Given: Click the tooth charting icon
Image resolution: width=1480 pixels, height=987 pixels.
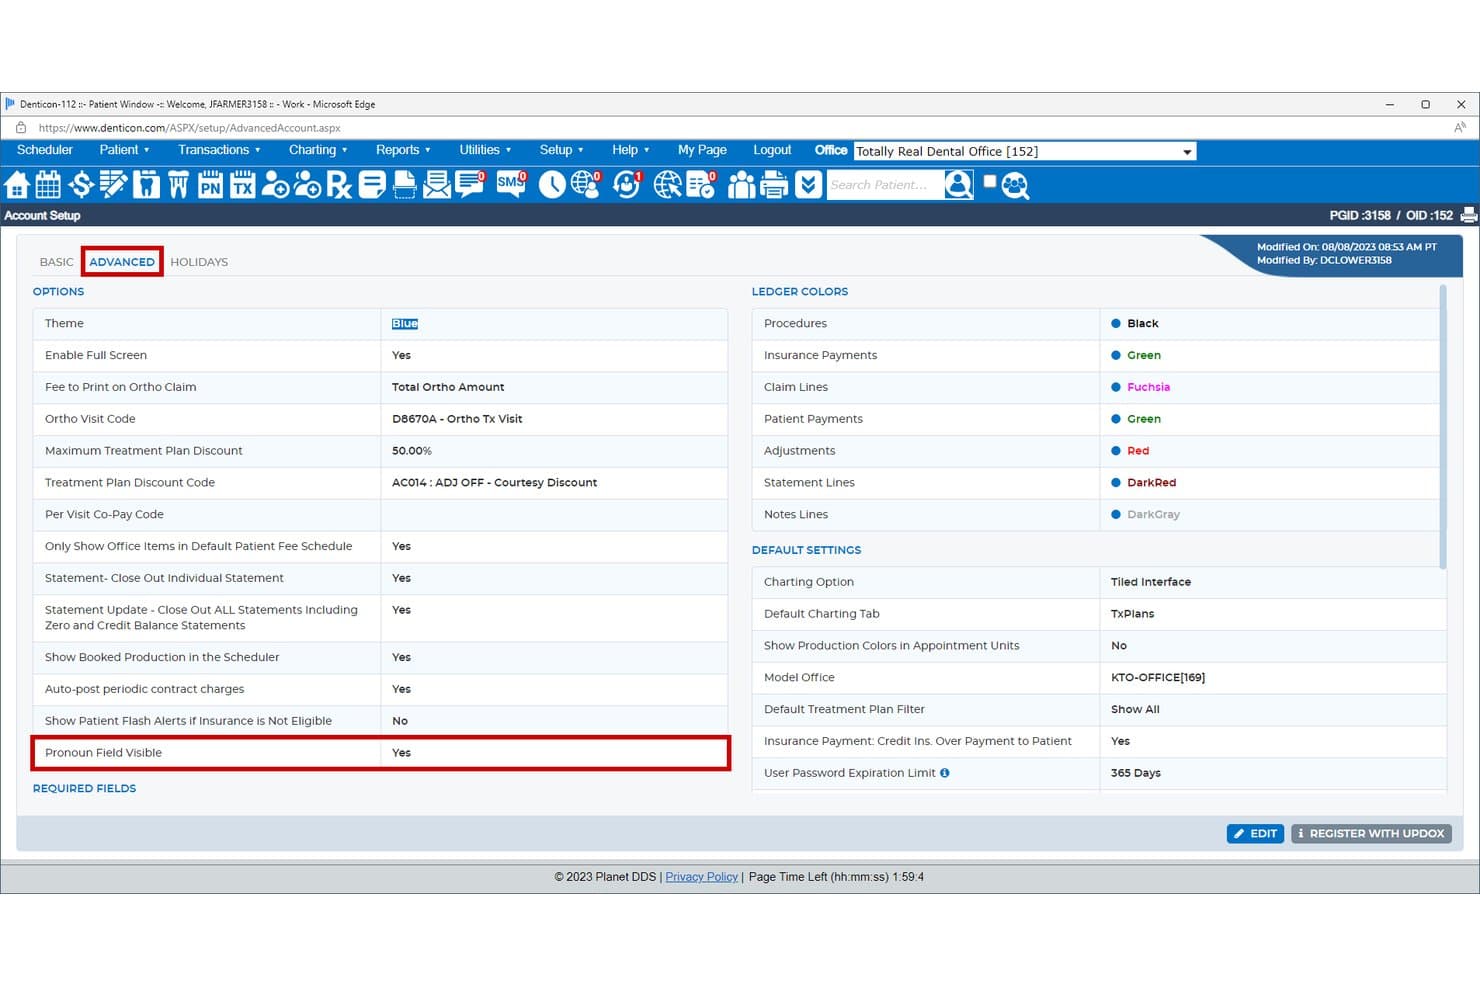Looking at the screenshot, I should pos(146,185).
